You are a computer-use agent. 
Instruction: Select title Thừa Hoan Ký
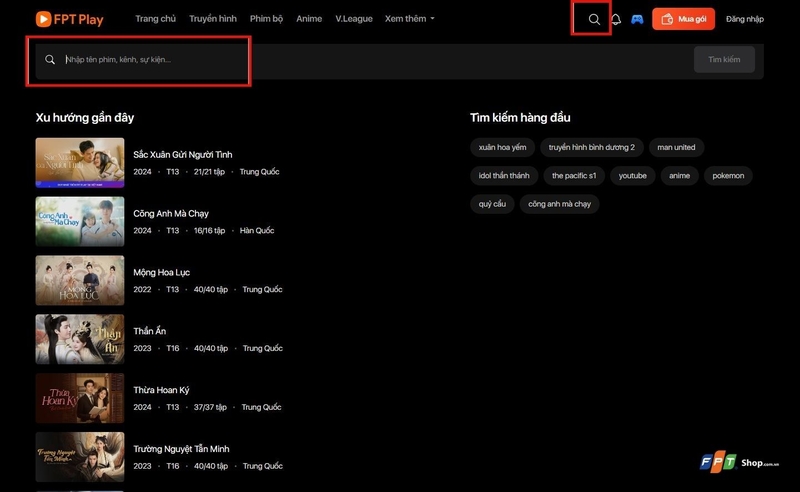pos(161,390)
